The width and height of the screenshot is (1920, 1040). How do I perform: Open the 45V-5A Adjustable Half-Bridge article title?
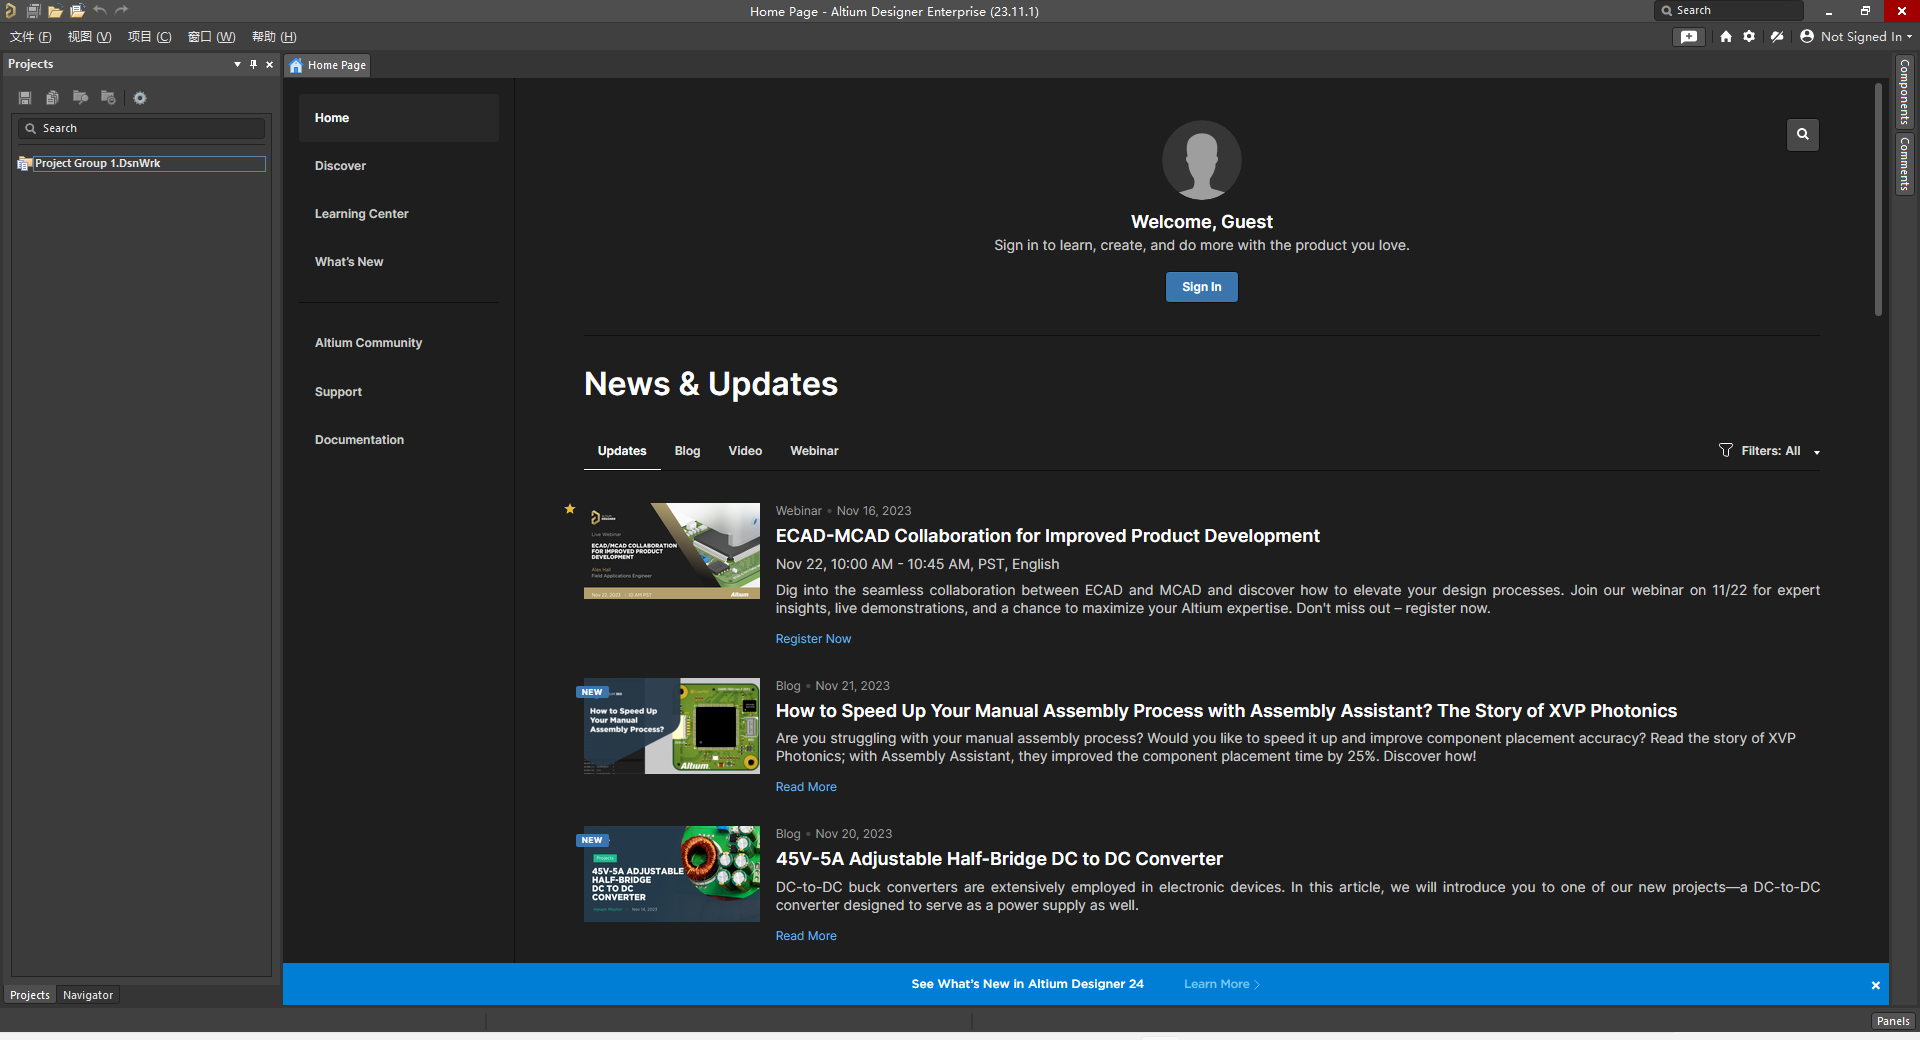click(x=999, y=859)
